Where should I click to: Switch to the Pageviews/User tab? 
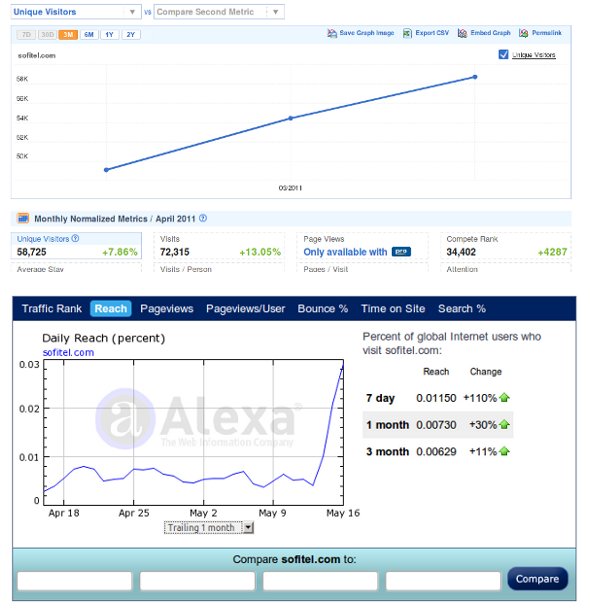tap(246, 309)
